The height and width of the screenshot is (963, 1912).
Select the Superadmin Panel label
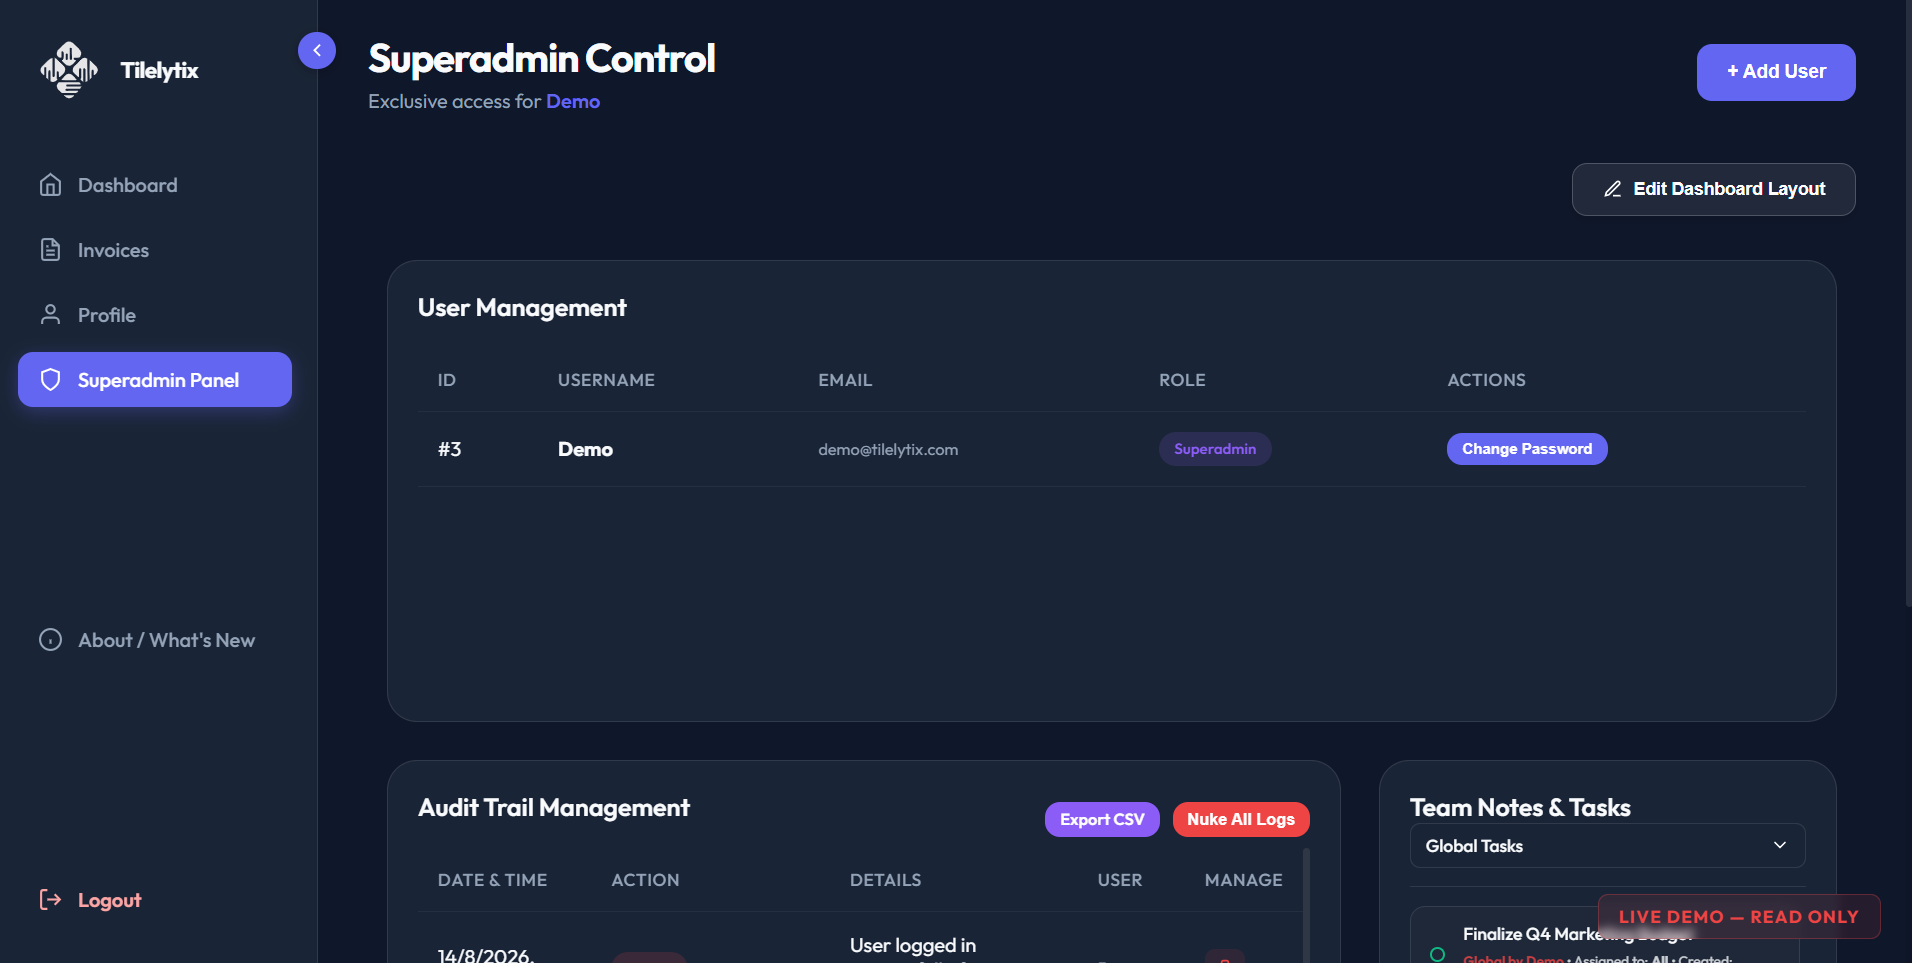158,380
